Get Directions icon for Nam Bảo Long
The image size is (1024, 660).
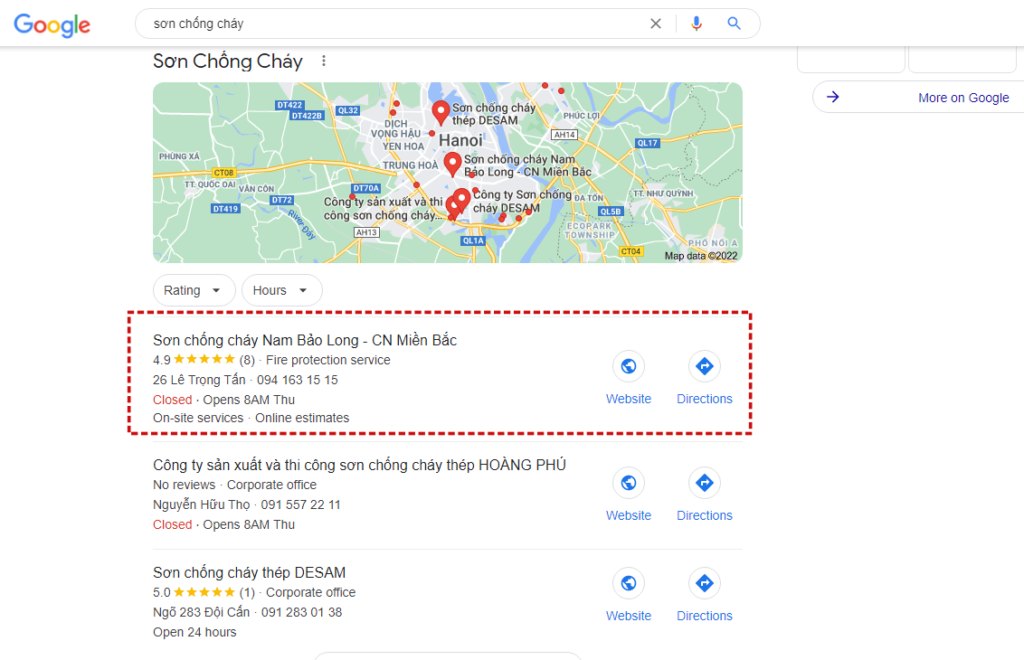click(x=704, y=366)
